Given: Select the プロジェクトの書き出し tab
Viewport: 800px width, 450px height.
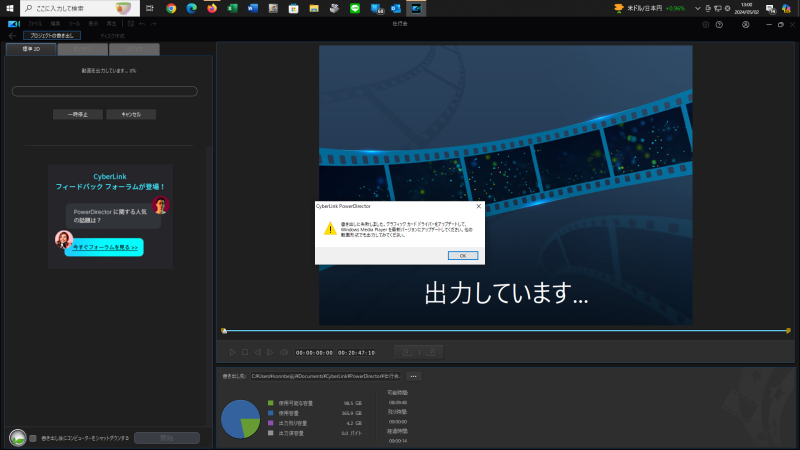Looking at the screenshot, I should pyautogui.click(x=52, y=36).
